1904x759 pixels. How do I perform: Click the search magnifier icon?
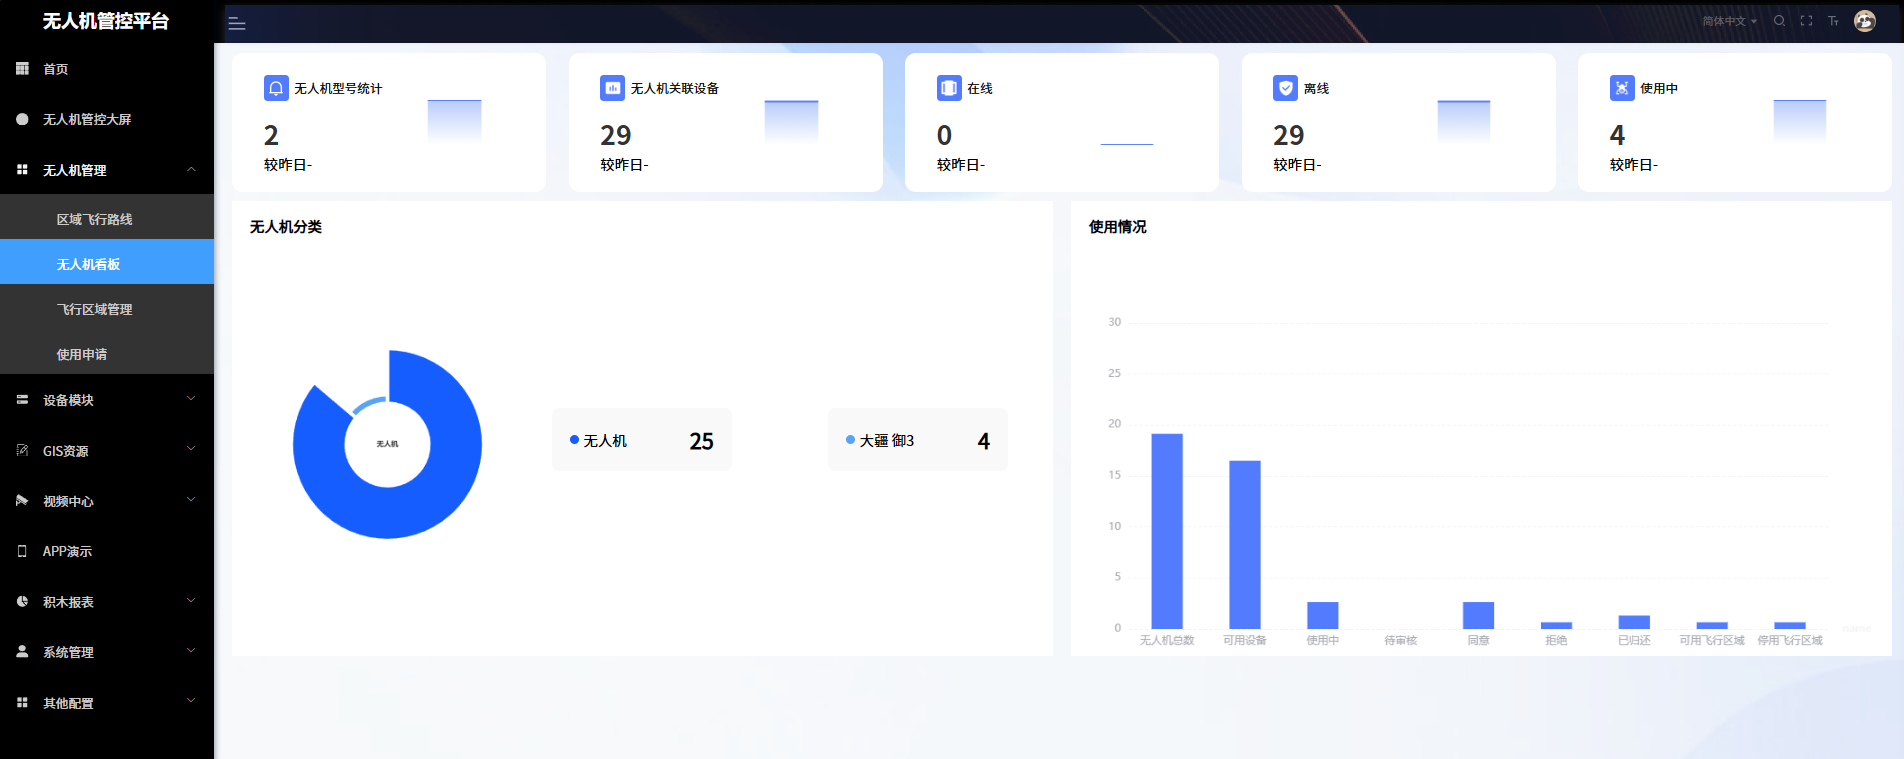[1779, 21]
